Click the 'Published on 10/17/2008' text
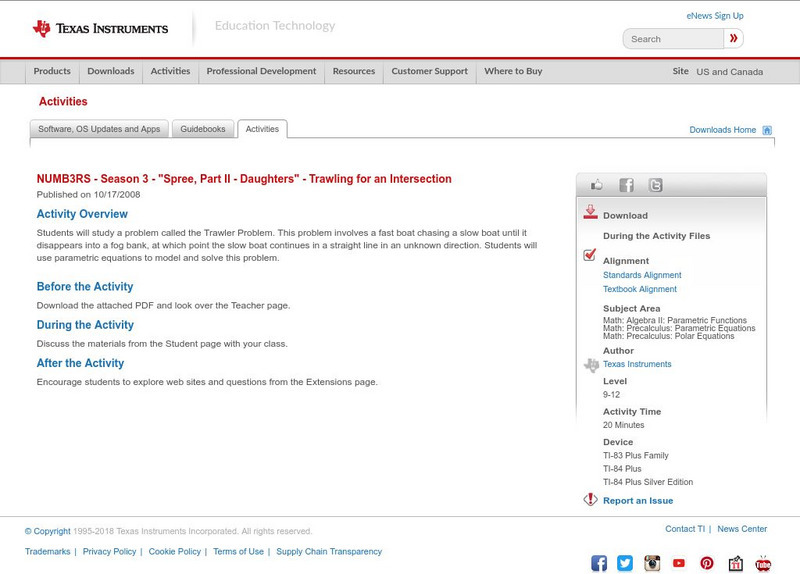 tap(88, 194)
